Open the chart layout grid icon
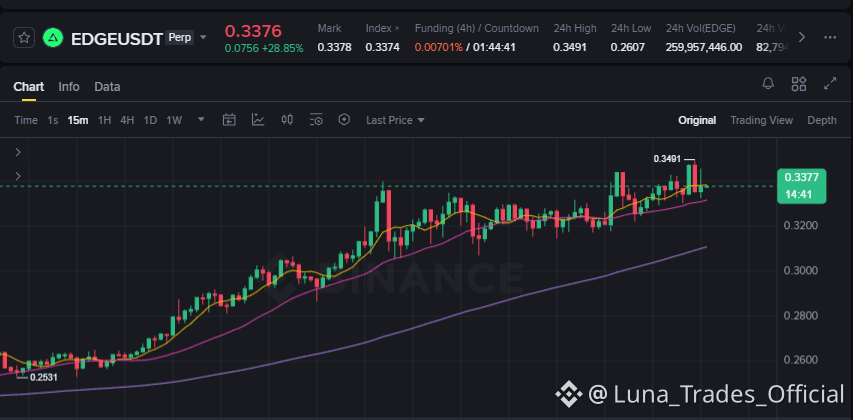The width and height of the screenshot is (853, 420). 799,83
